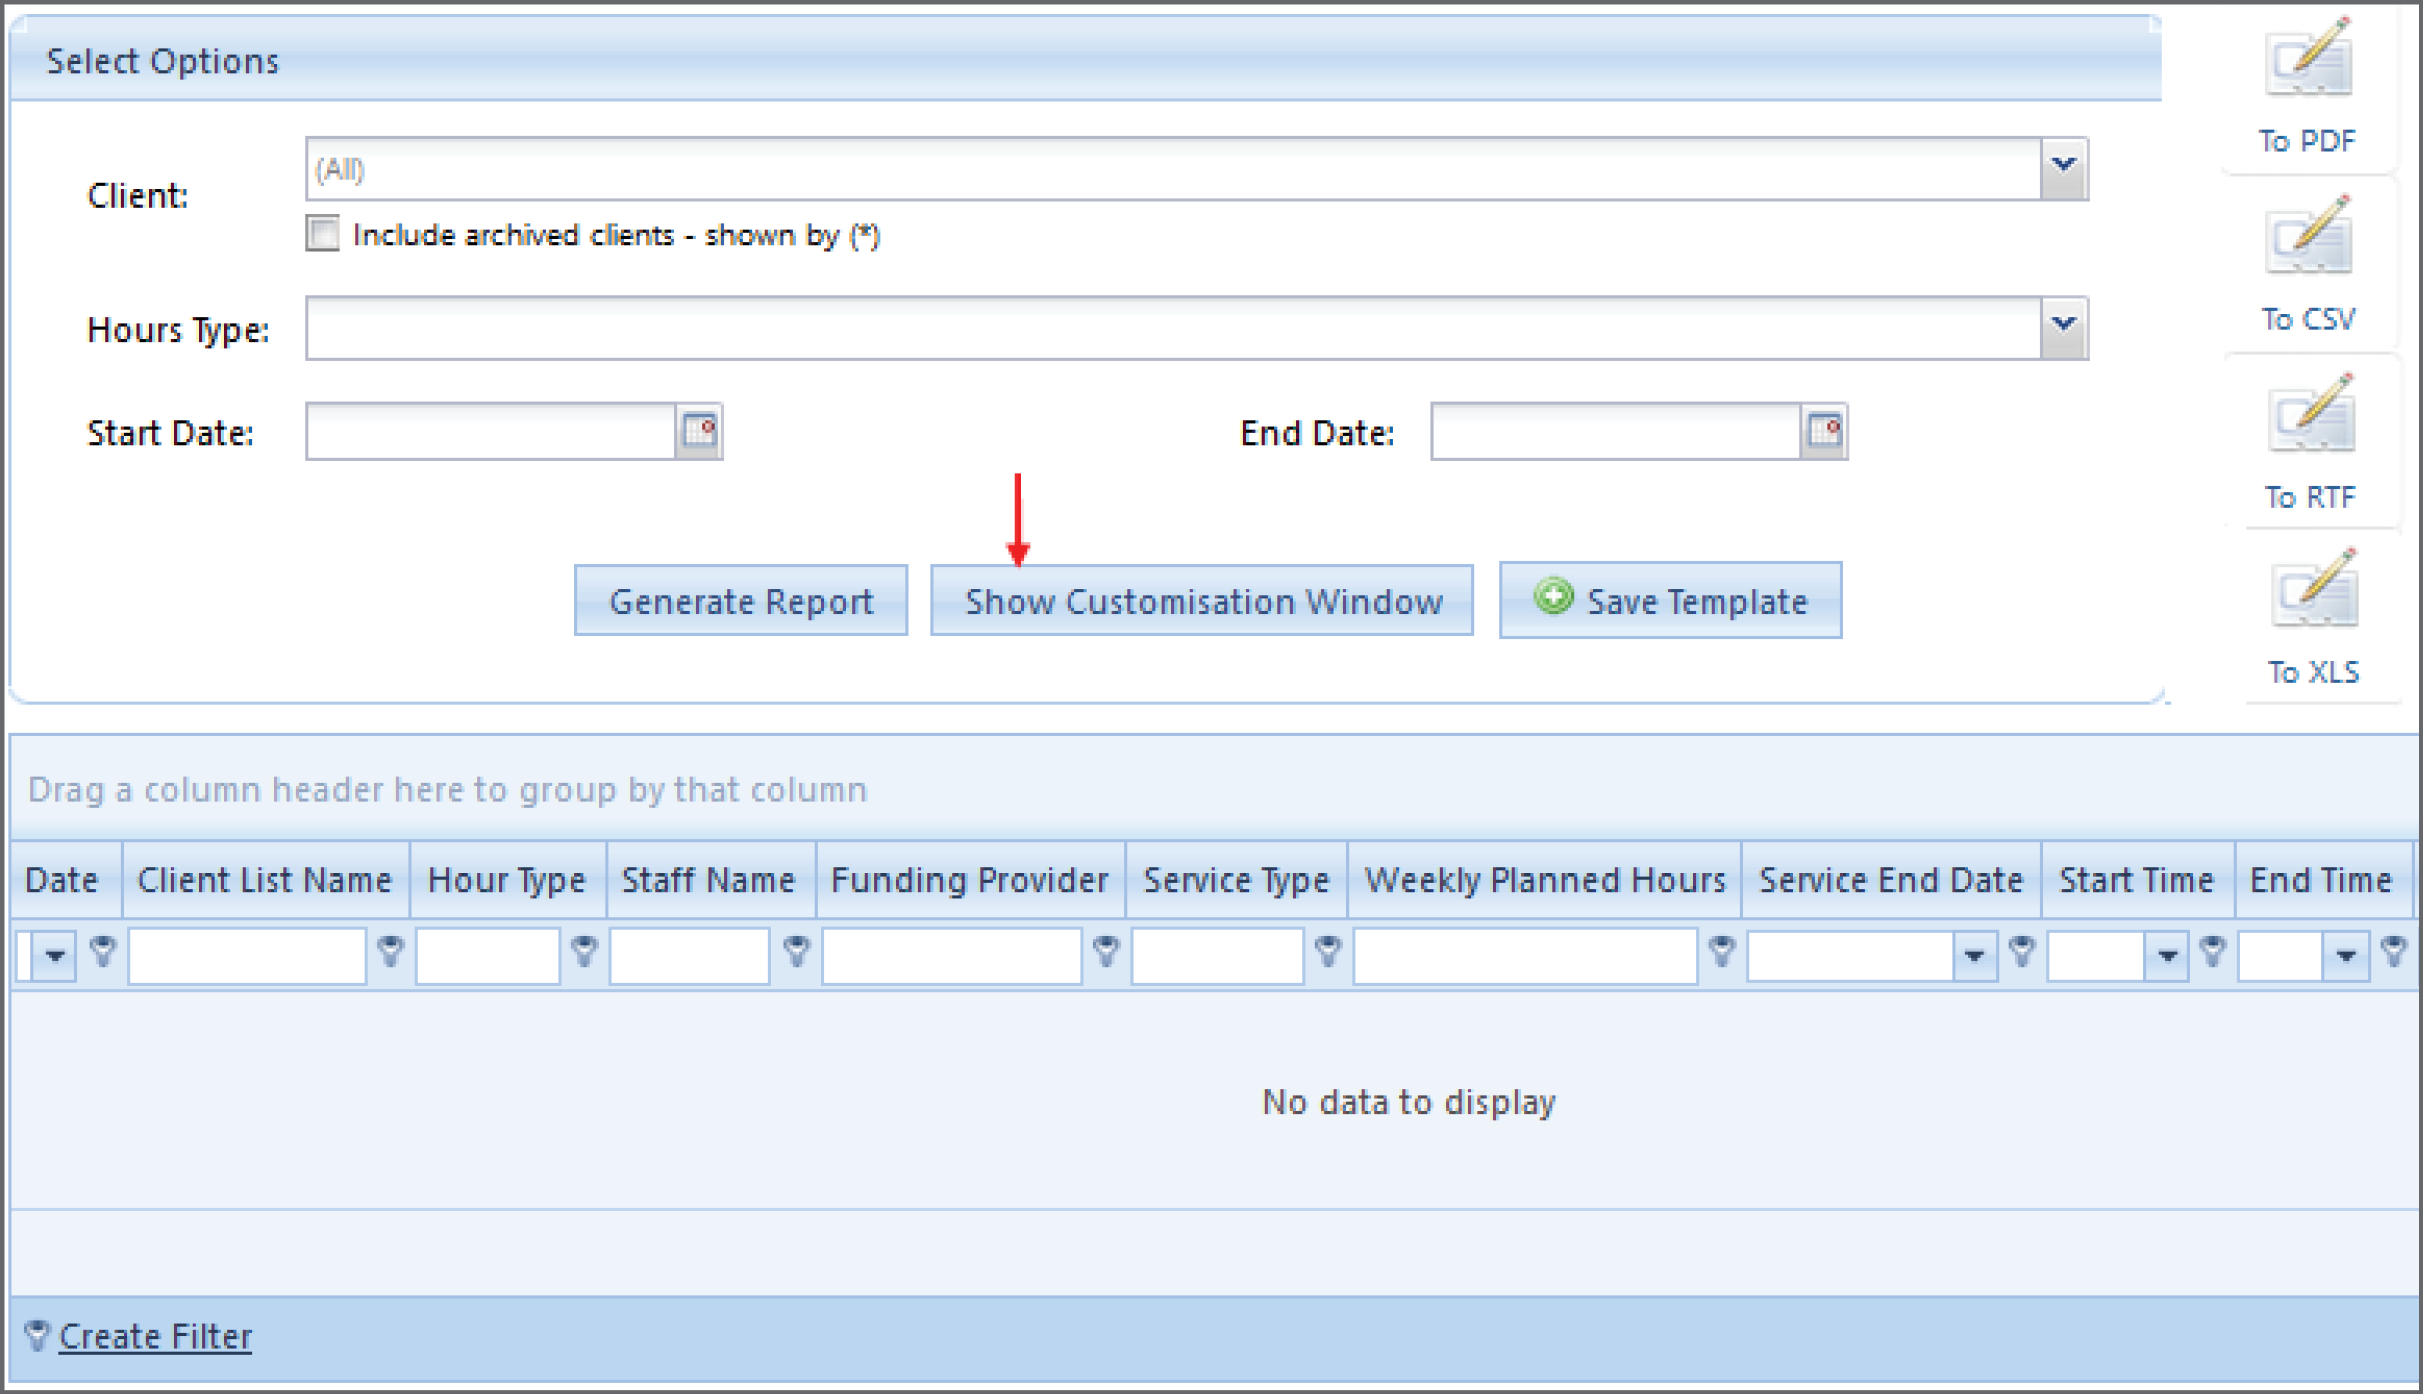The image size is (2423, 1394).
Task: Focus the Hours Type text field
Action: 1173,327
